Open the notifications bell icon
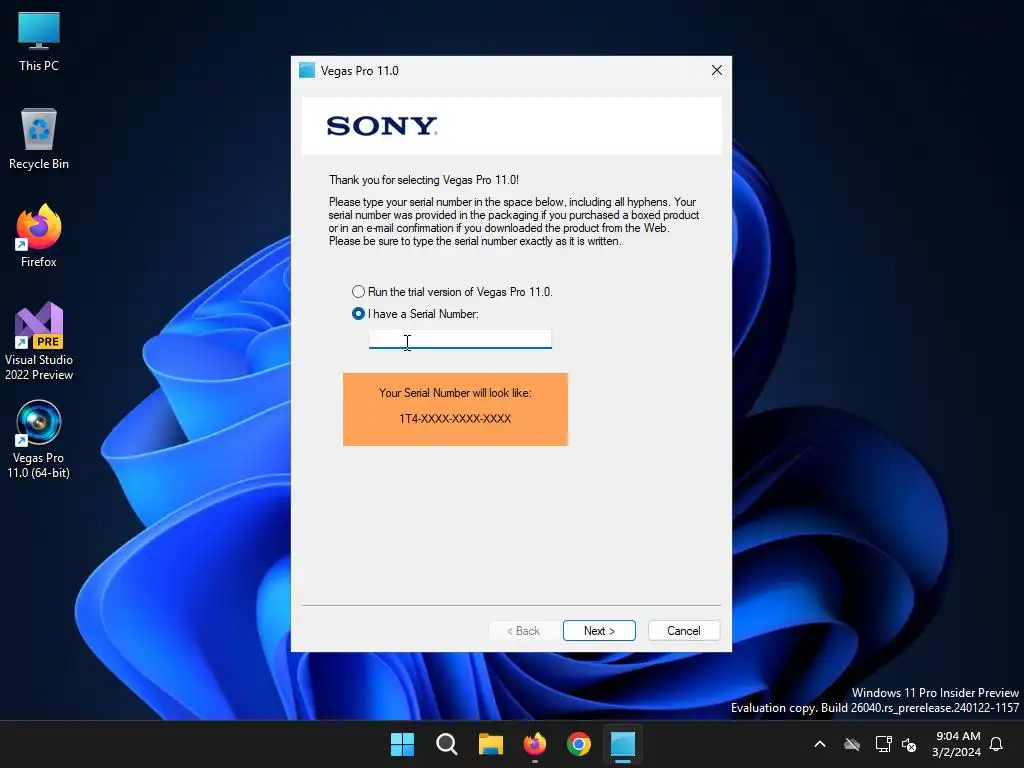 [996, 744]
